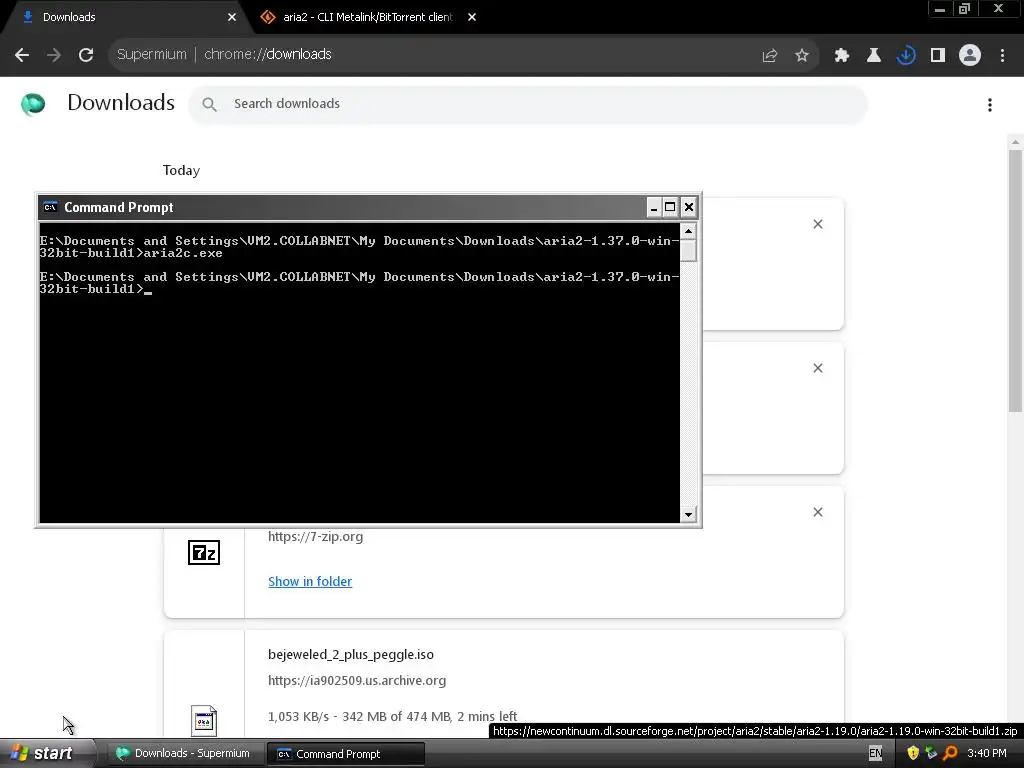
Task: Open the Extensions puzzle icon
Action: [842, 56]
